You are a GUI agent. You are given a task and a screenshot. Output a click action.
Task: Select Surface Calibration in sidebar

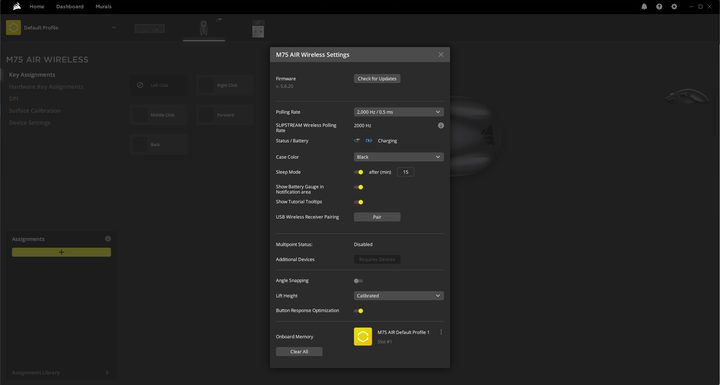(34, 111)
